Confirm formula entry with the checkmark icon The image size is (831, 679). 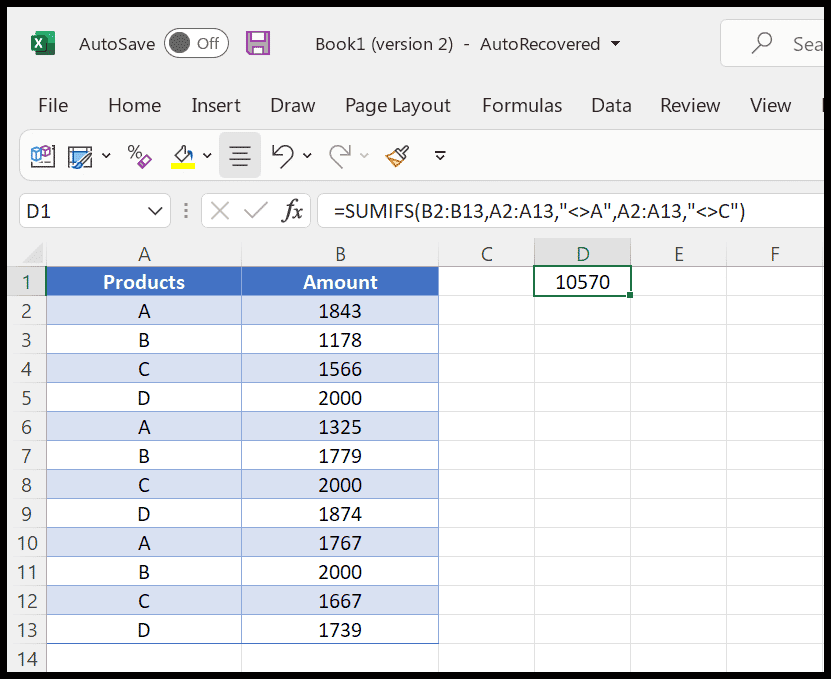click(x=256, y=211)
